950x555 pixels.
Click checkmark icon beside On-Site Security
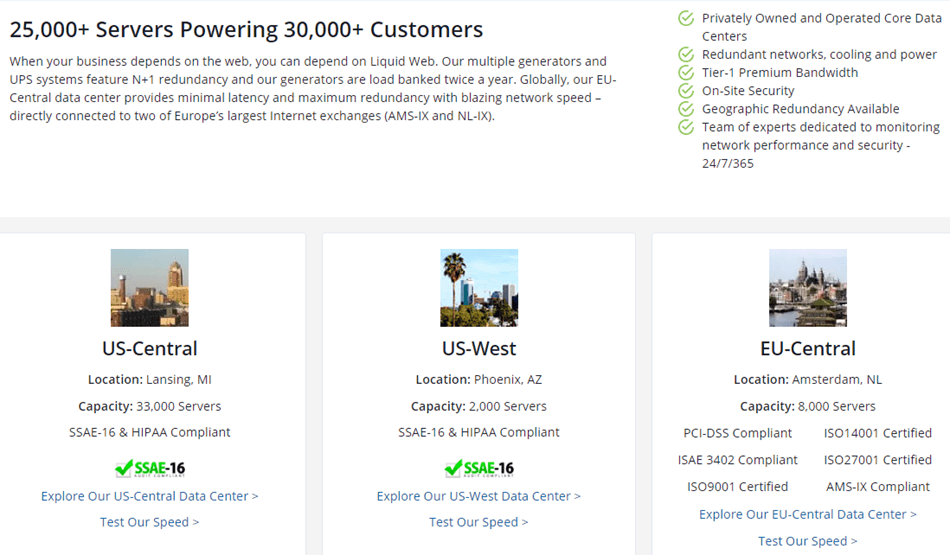[x=686, y=91]
